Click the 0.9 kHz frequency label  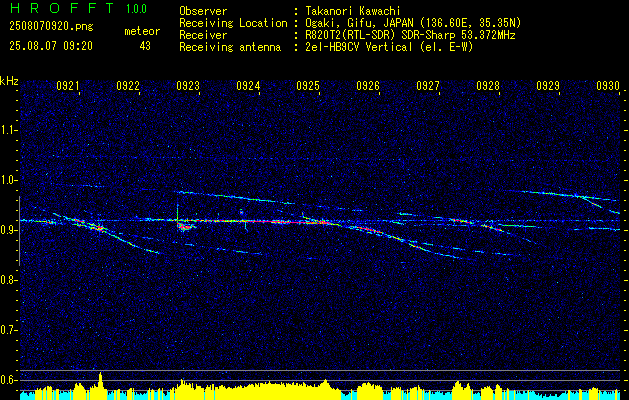(8, 230)
